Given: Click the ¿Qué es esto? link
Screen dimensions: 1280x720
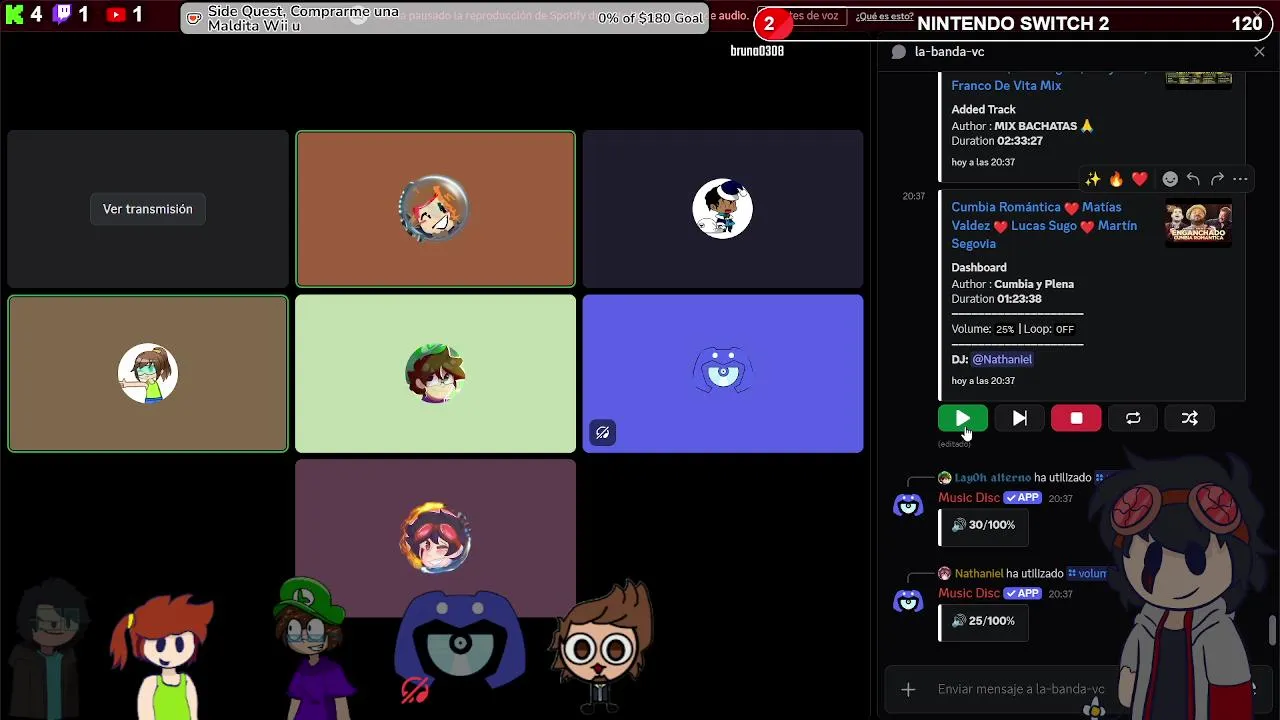Looking at the screenshot, I should tap(884, 16).
